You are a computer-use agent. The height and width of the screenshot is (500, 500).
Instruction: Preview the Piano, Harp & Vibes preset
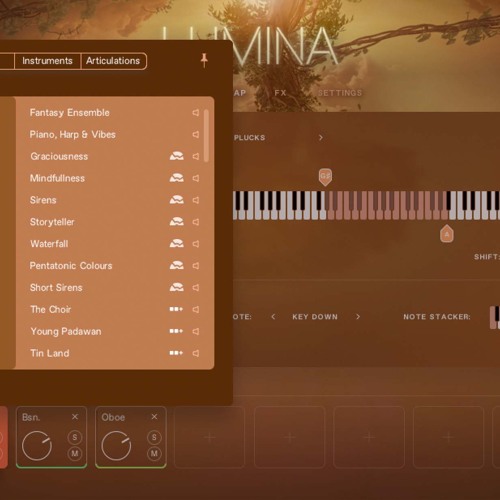(196, 134)
